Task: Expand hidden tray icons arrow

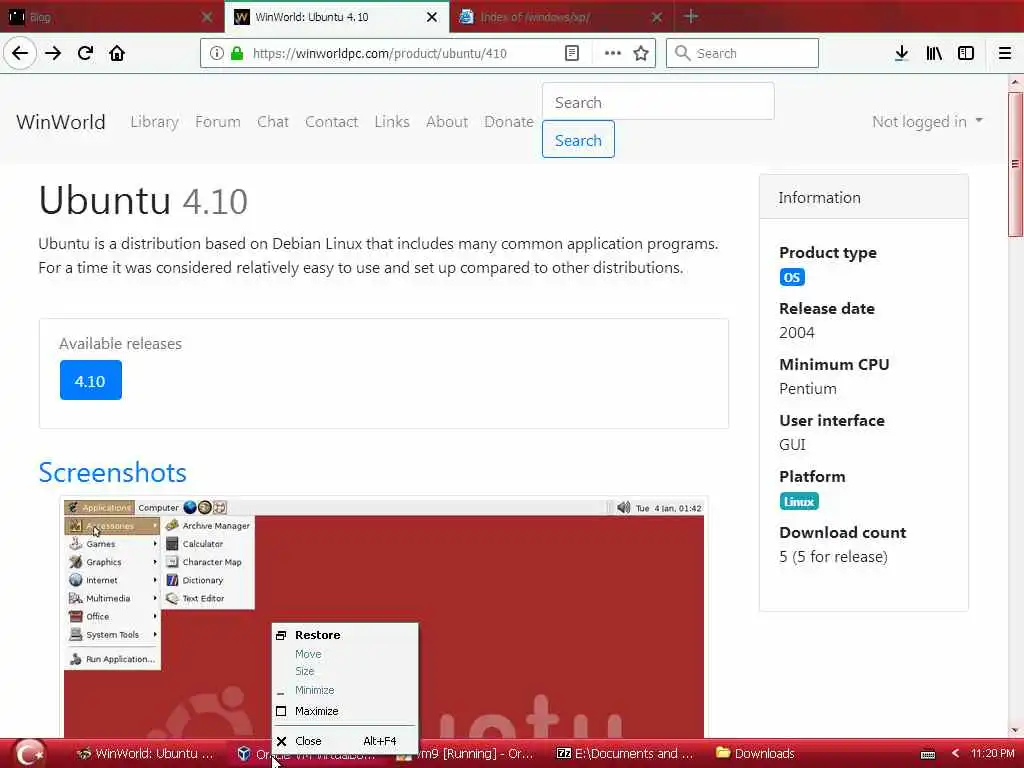Action: pos(955,754)
